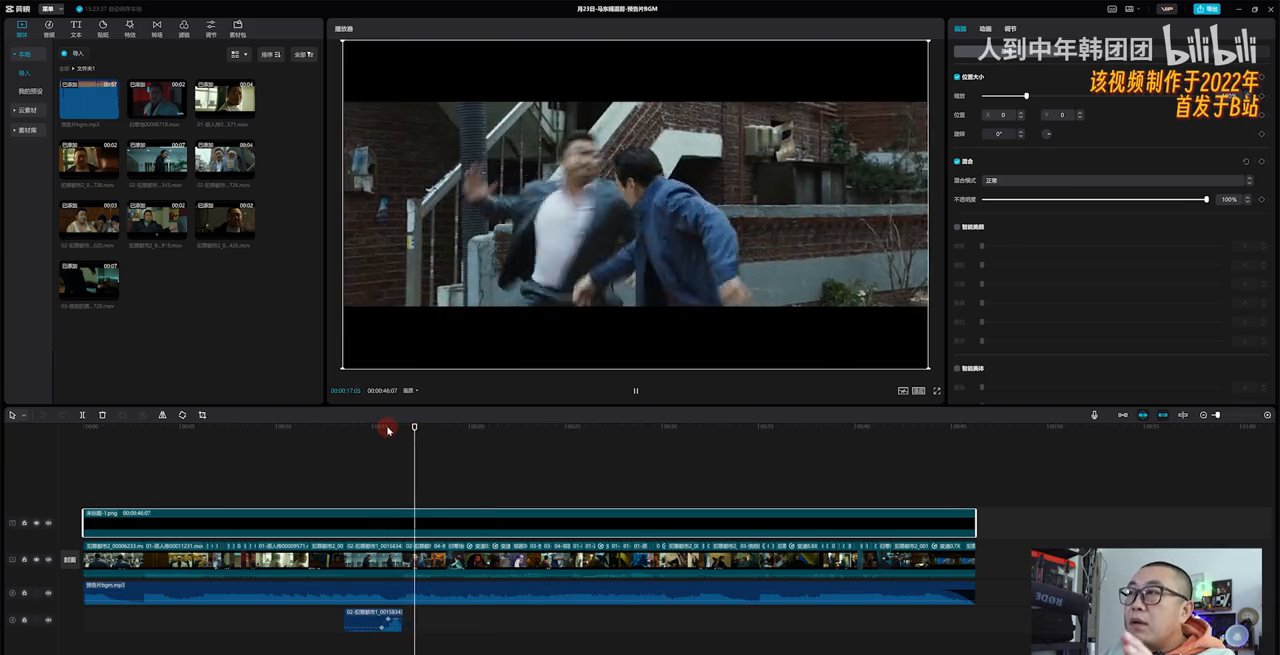1280x655 pixels.
Task: Select 我的预设 in the sidebar
Action: coord(30,91)
